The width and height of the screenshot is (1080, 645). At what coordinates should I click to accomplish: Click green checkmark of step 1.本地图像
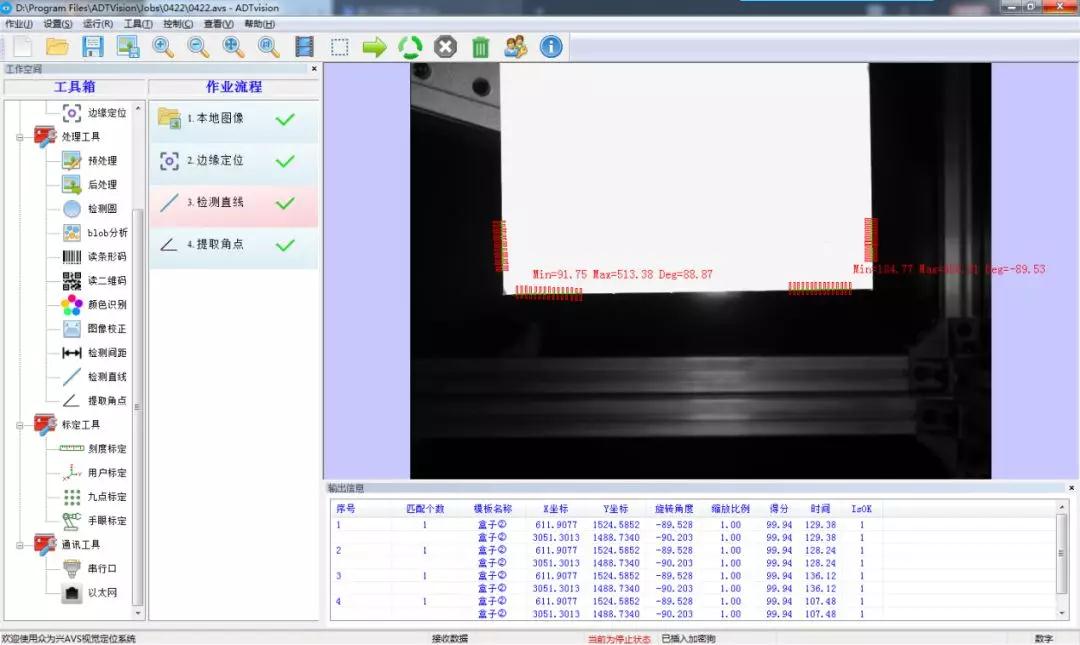[x=285, y=119]
